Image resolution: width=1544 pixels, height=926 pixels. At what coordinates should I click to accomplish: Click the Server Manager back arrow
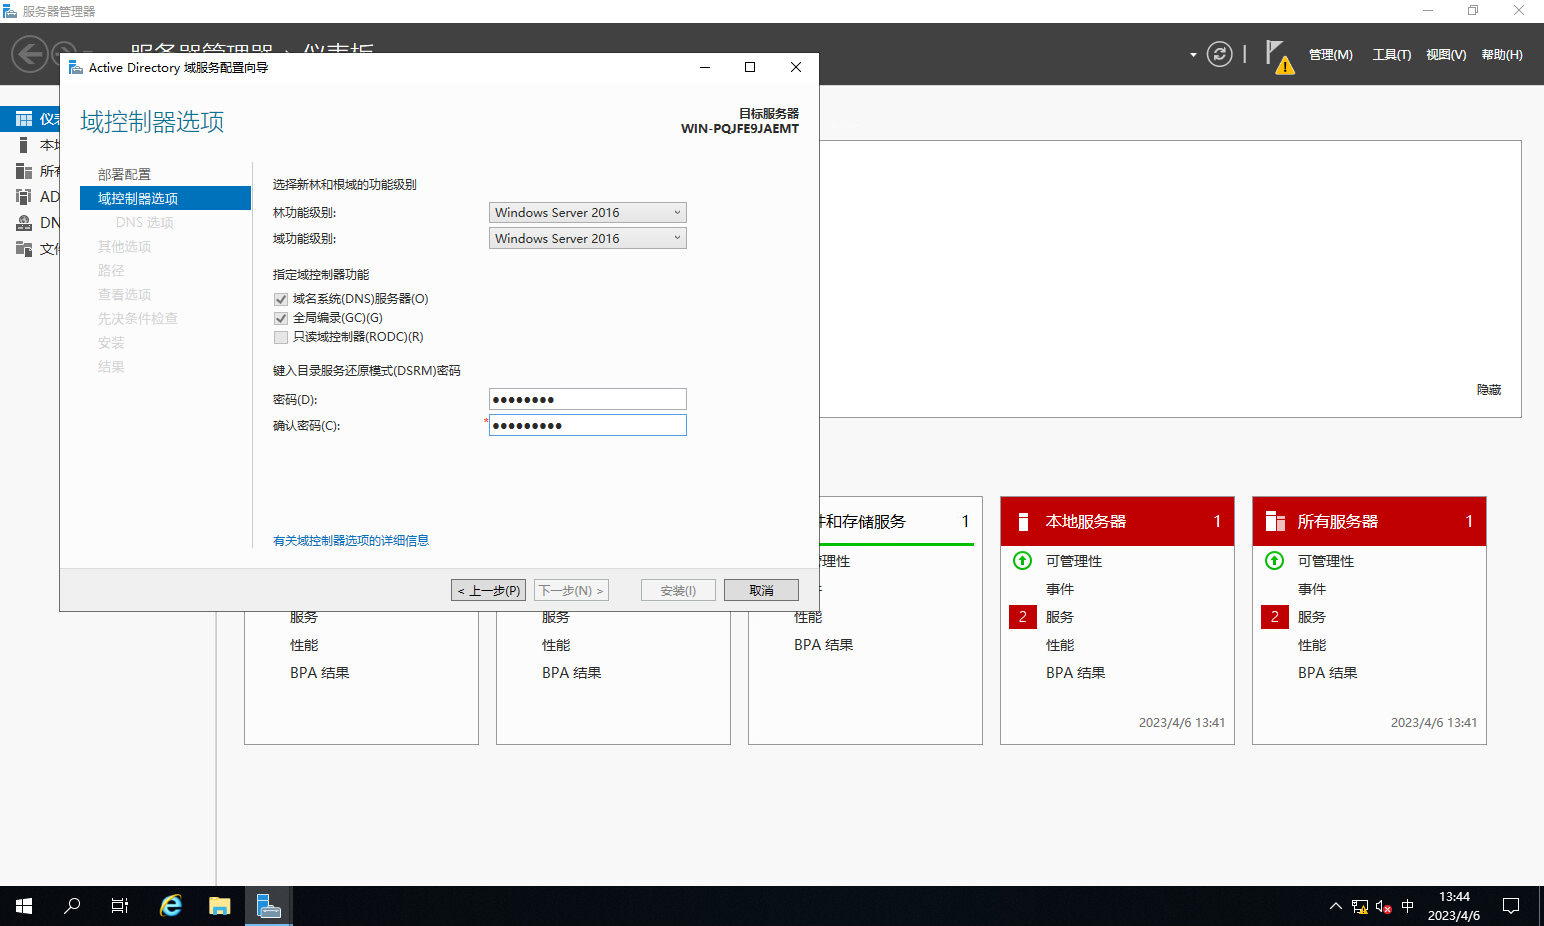pos(29,54)
